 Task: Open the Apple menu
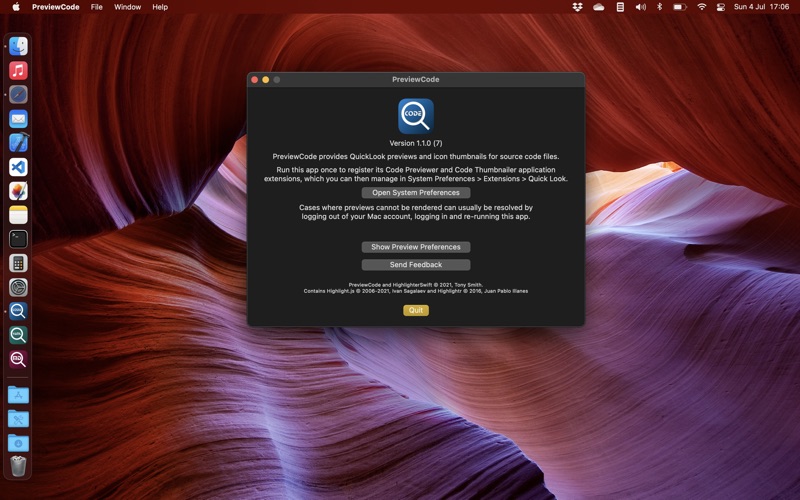(16, 7)
